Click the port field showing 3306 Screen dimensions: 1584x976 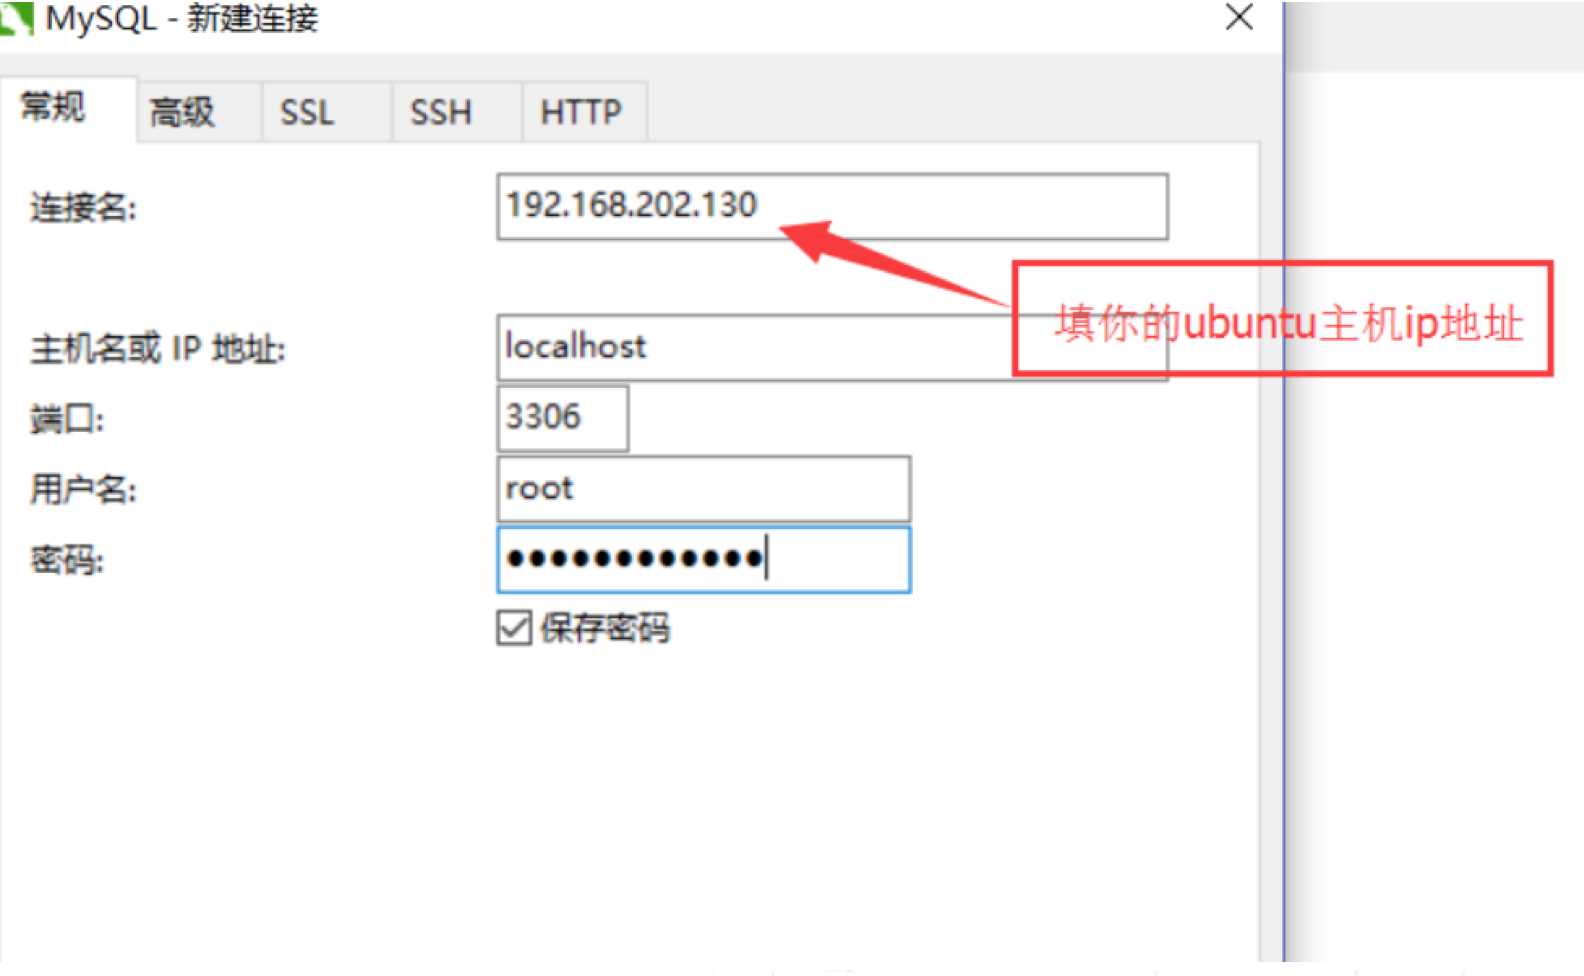[x=563, y=418]
